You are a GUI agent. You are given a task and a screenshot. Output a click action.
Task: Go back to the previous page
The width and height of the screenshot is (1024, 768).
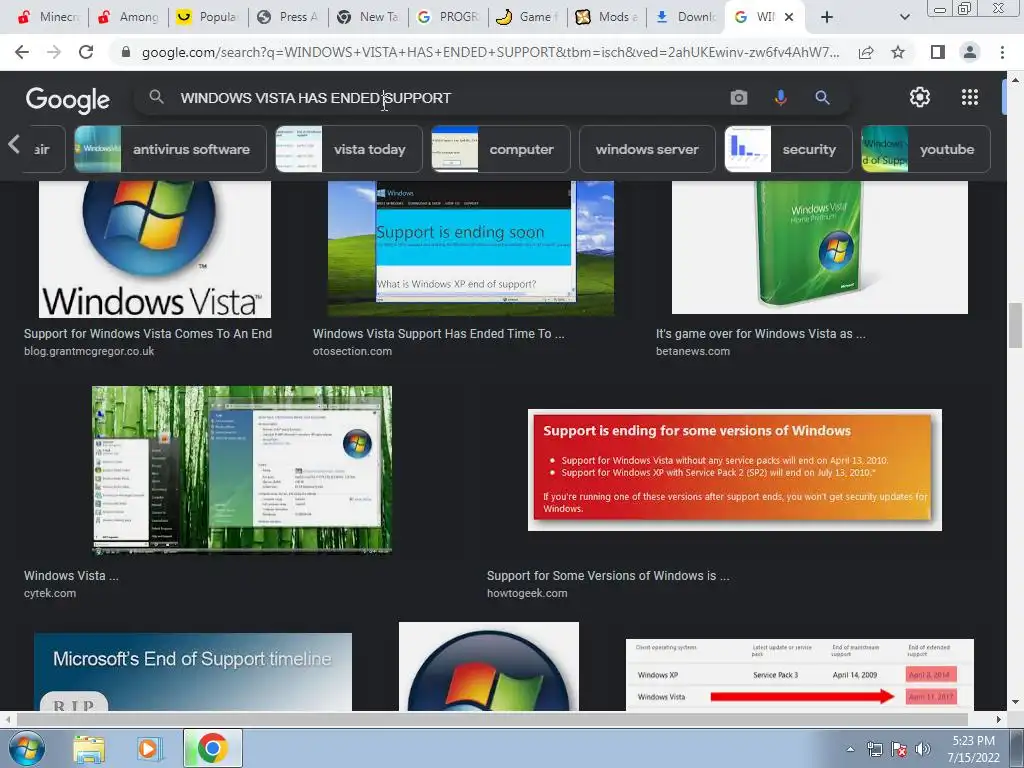[x=22, y=52]
